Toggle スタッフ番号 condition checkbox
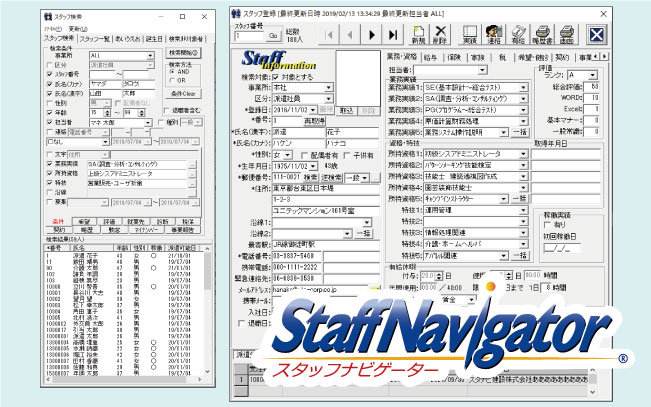The width and height of the screenshot is (651, 407). click(x=50, y=74)
